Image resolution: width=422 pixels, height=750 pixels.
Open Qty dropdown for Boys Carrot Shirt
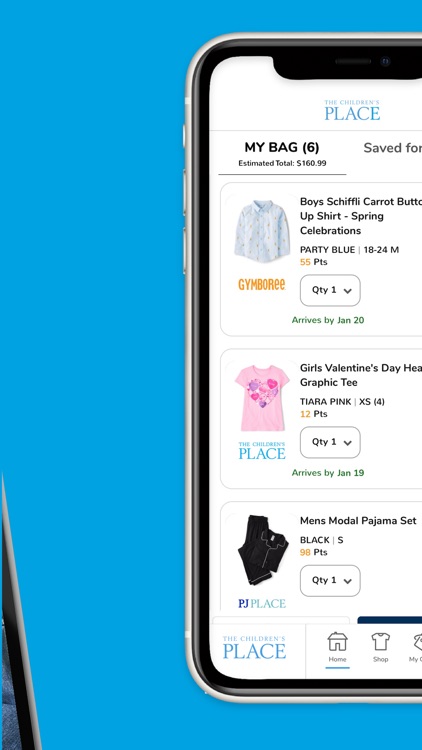point(330,290)
